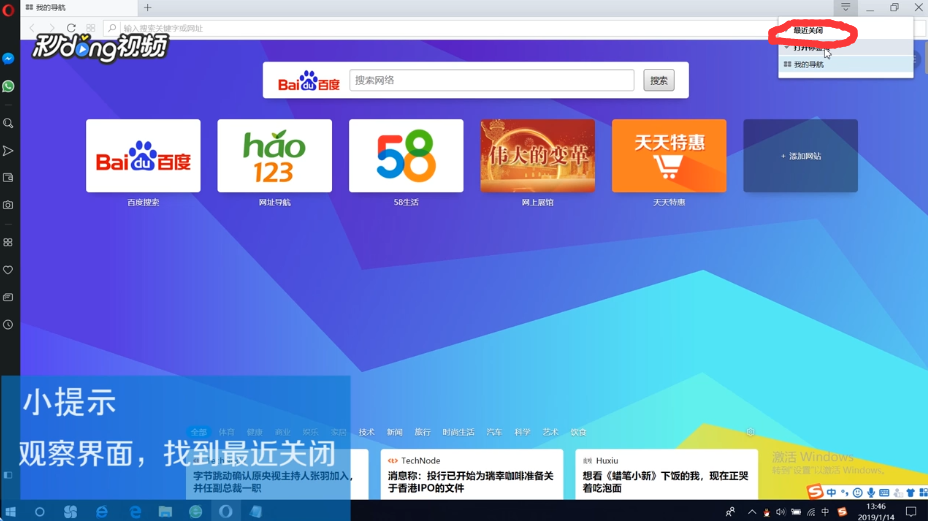Switch to the 我的导航 tab
The image size is (928, 521).
coord(77,8)
